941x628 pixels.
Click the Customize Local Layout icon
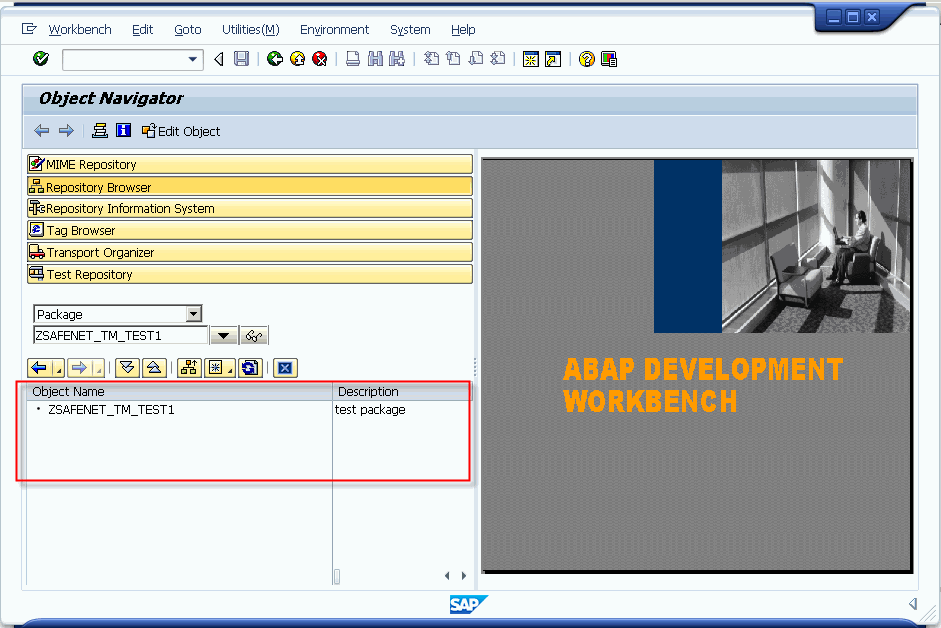pyautogui.click(x=609, y=59)
